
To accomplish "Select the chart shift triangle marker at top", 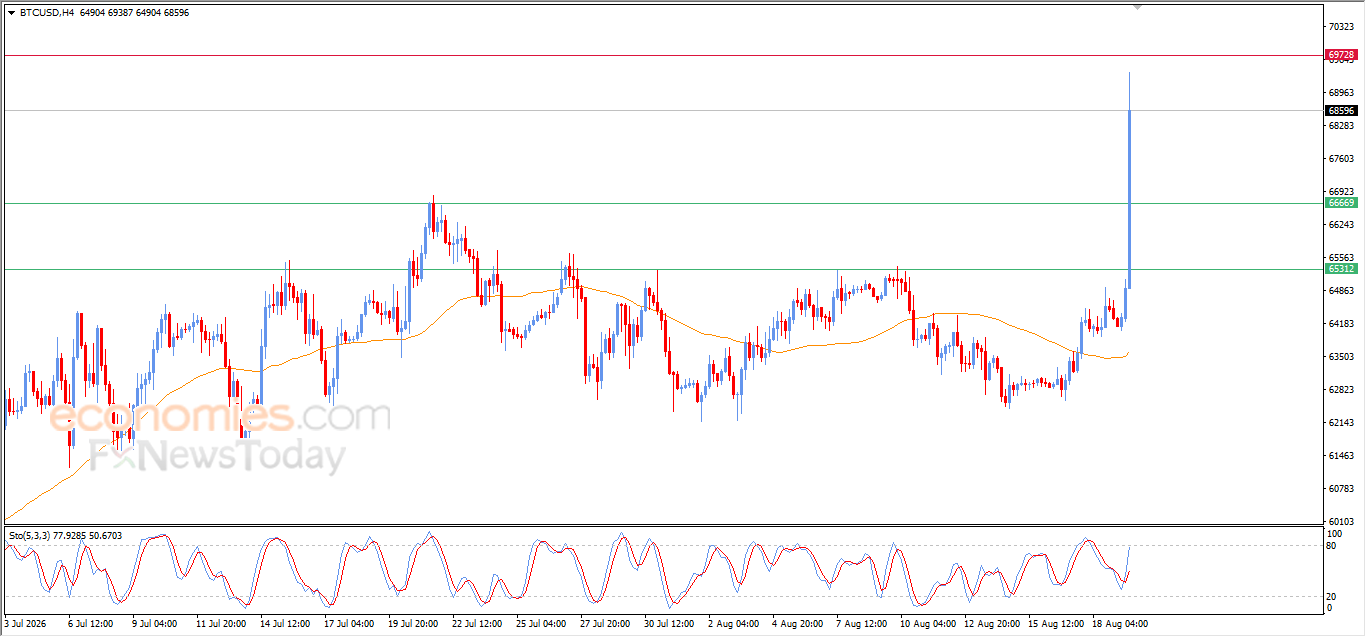I will tap(1137, 7).
